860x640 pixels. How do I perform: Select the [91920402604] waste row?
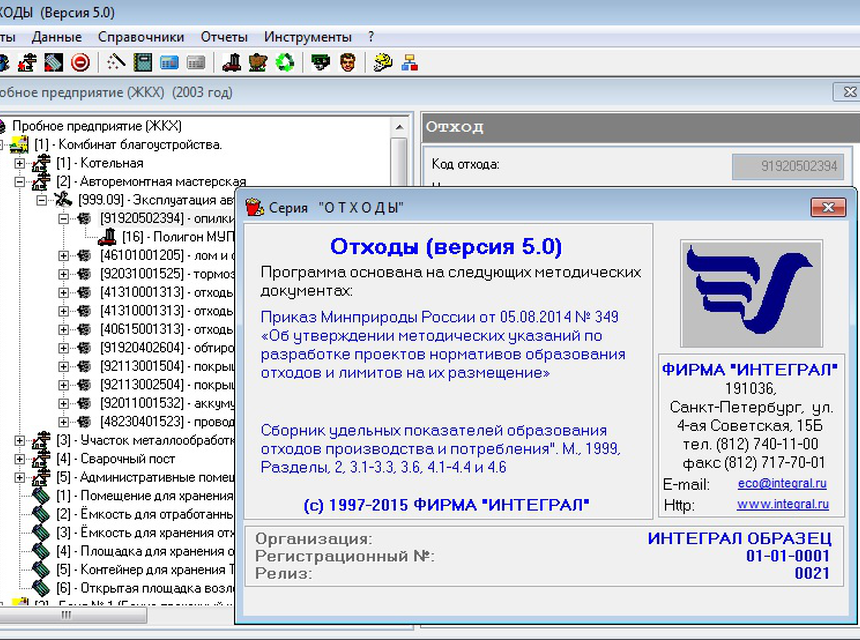[x=167, y=348]
